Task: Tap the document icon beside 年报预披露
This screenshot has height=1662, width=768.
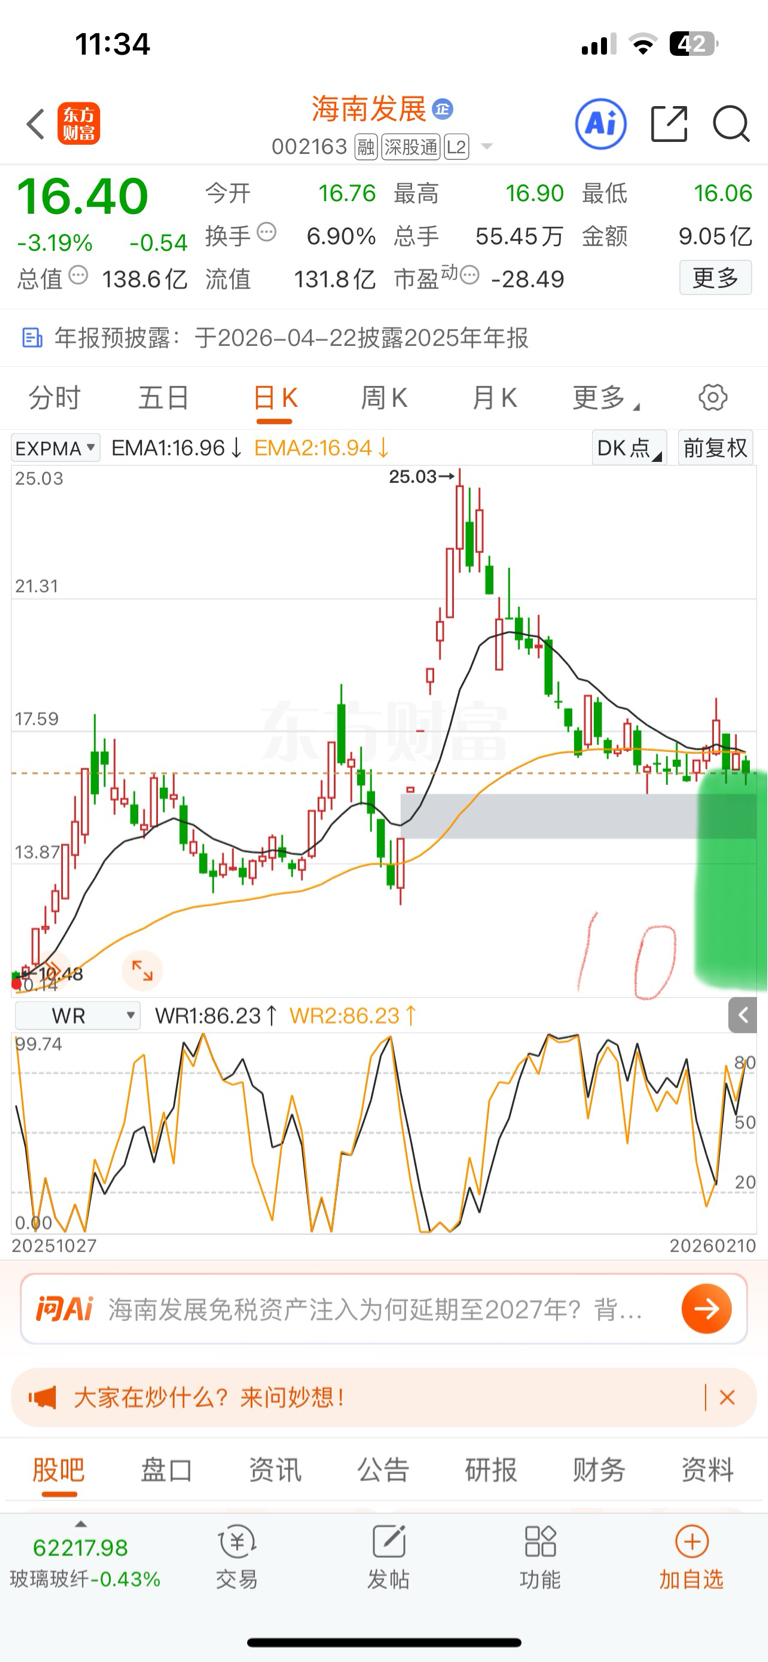Action: (x=32, y=338)
